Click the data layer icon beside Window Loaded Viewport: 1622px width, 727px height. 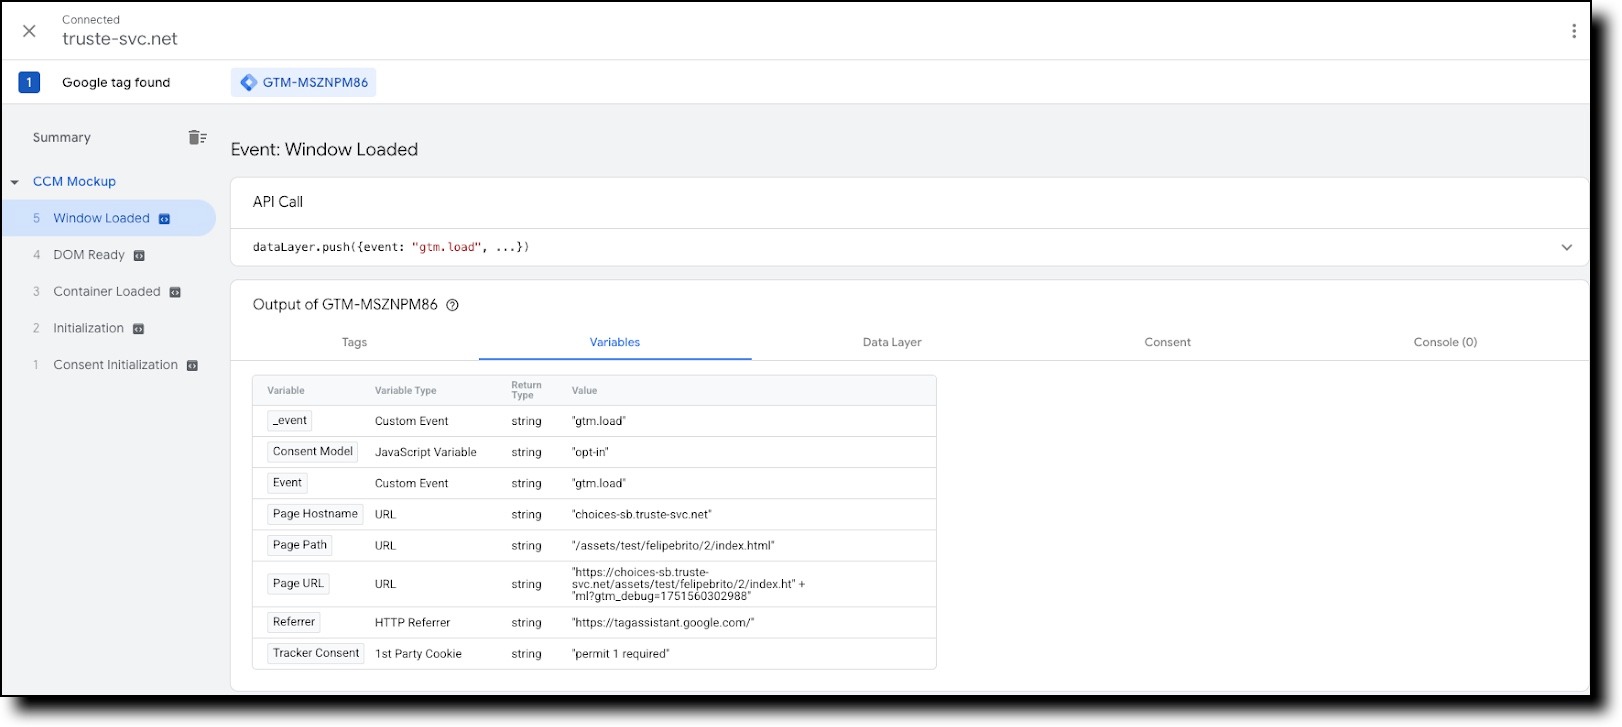pos(164,219)
